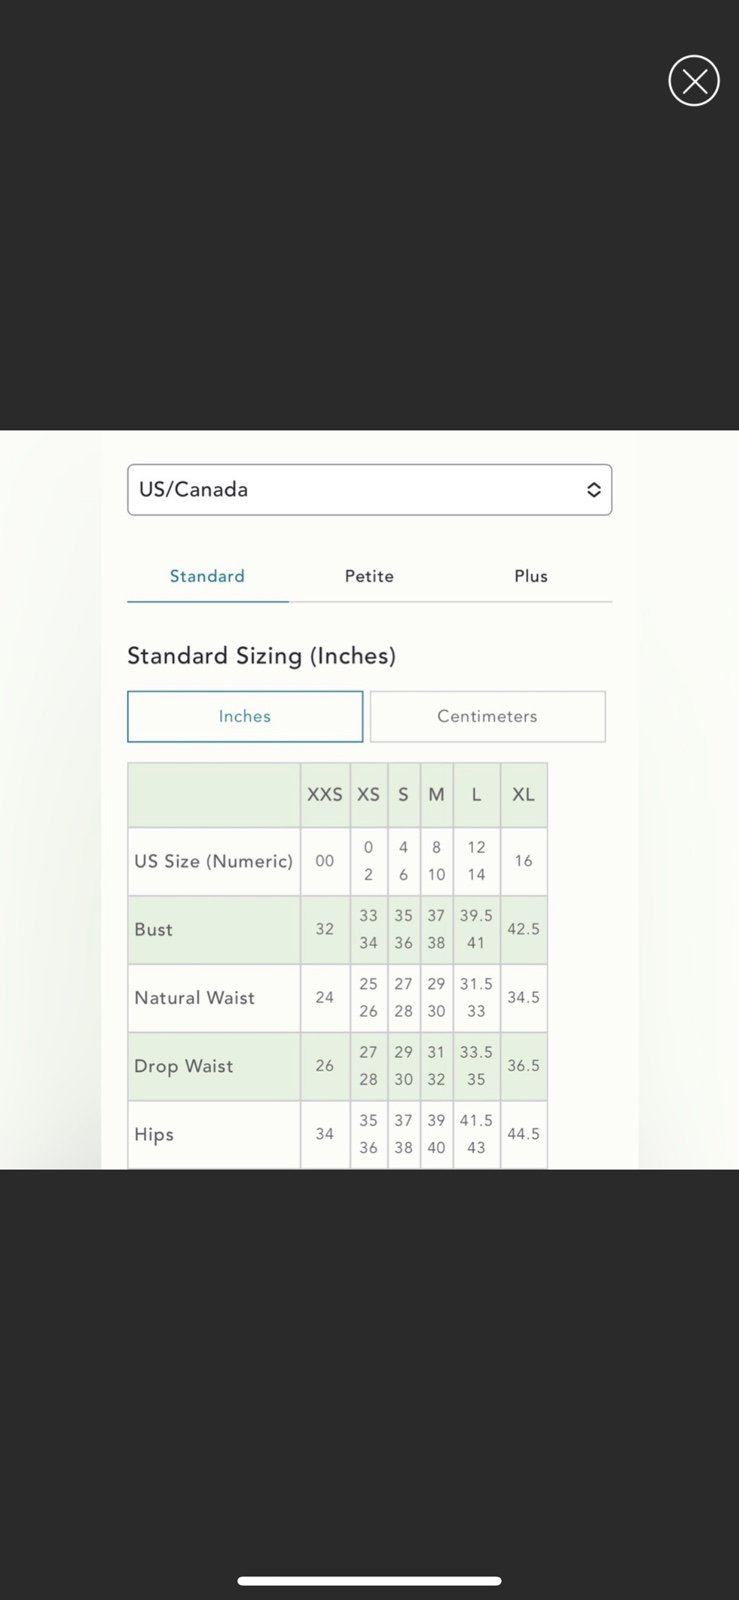739x1600 pixels.
Task: Click the XL column header
Action: pyautogui.click(x=523, y=795)
